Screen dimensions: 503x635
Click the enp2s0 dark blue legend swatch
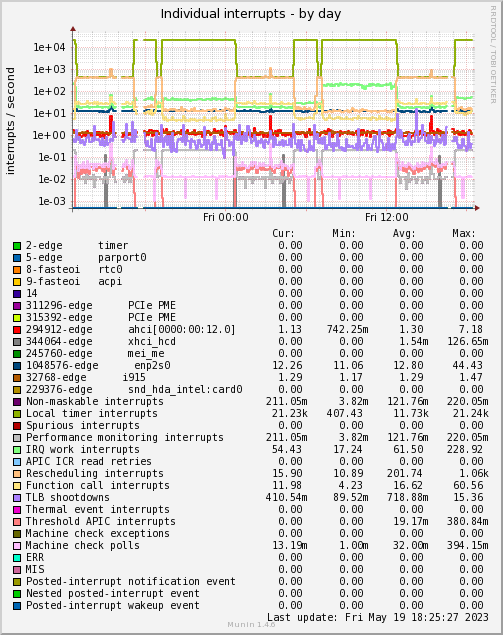pos(17,366)
